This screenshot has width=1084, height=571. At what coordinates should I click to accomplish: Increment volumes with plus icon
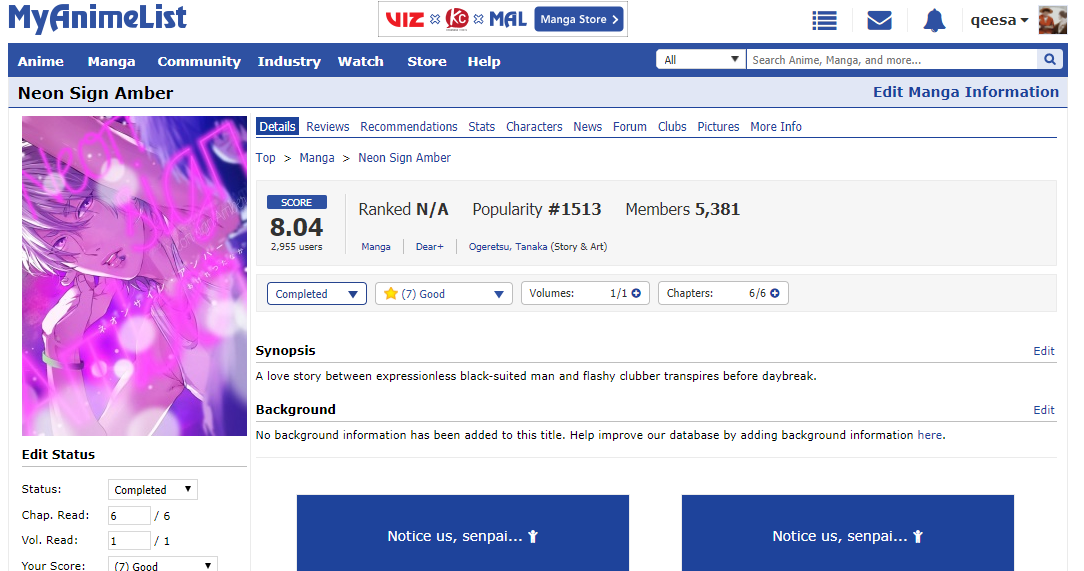pyautogui.click(x=636, y=294)
